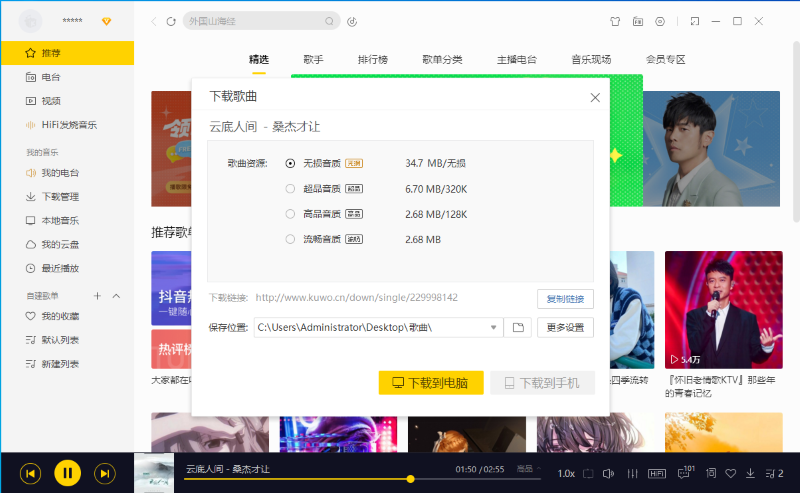The height and width of the screenshot is (493, 800).
Task: Close the 下载歌曲 dialog
Action: click(595, 97)
